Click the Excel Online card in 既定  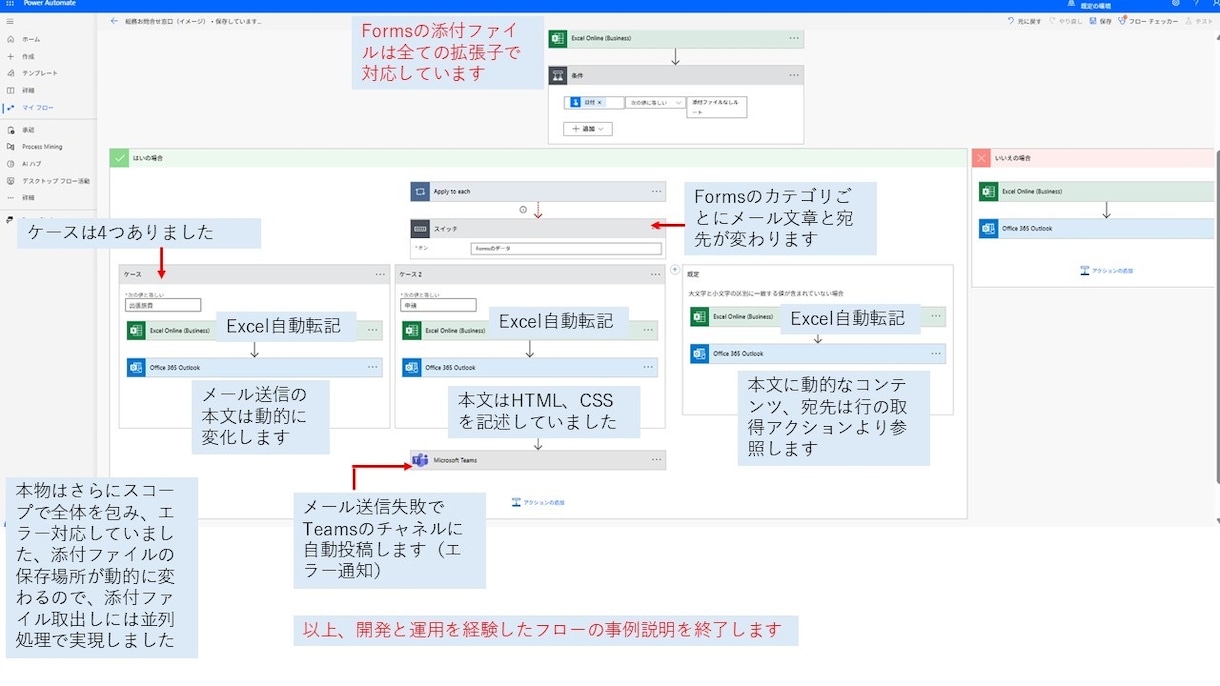[818, 316]
